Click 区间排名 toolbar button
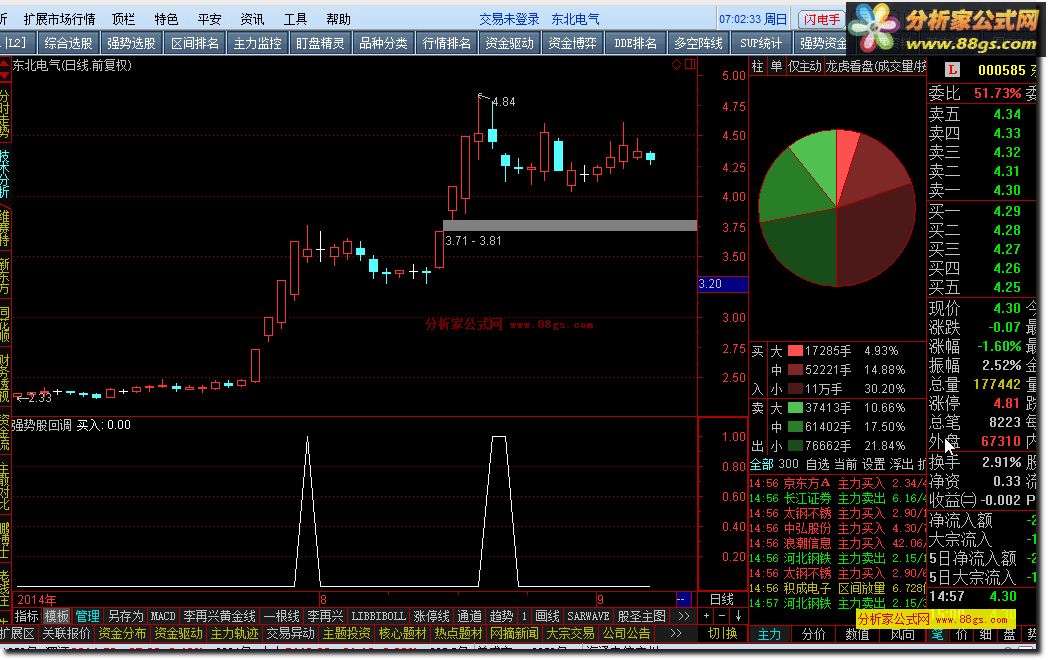The image size is (1048, 660). (194, 43)
